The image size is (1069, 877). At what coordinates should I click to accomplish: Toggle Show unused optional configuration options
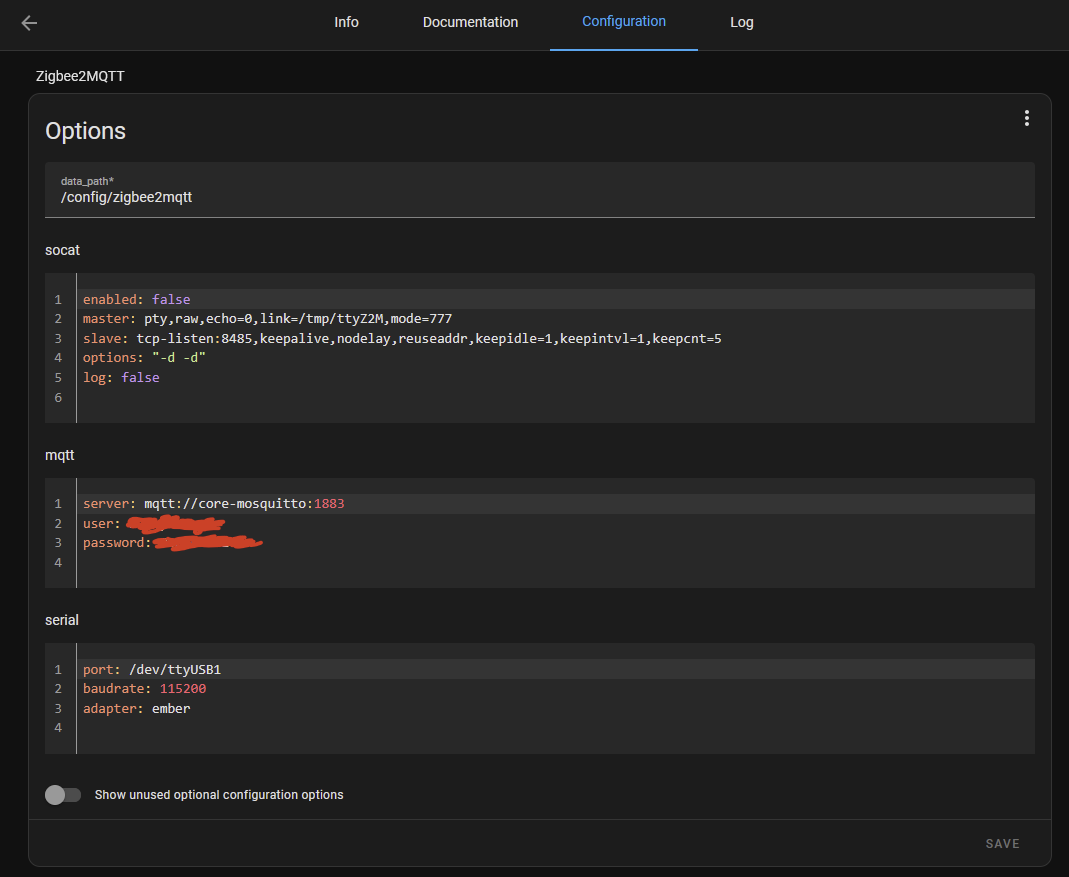(63, 794)
